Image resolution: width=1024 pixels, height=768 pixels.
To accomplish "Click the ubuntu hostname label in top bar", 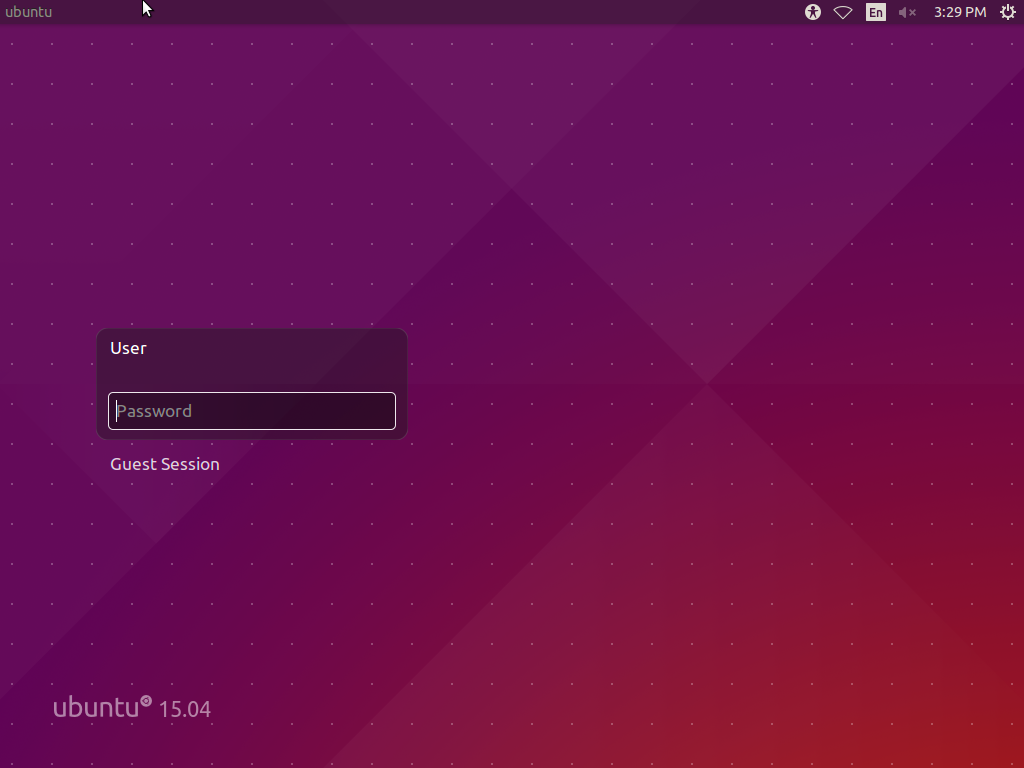I will click(28, 12).
